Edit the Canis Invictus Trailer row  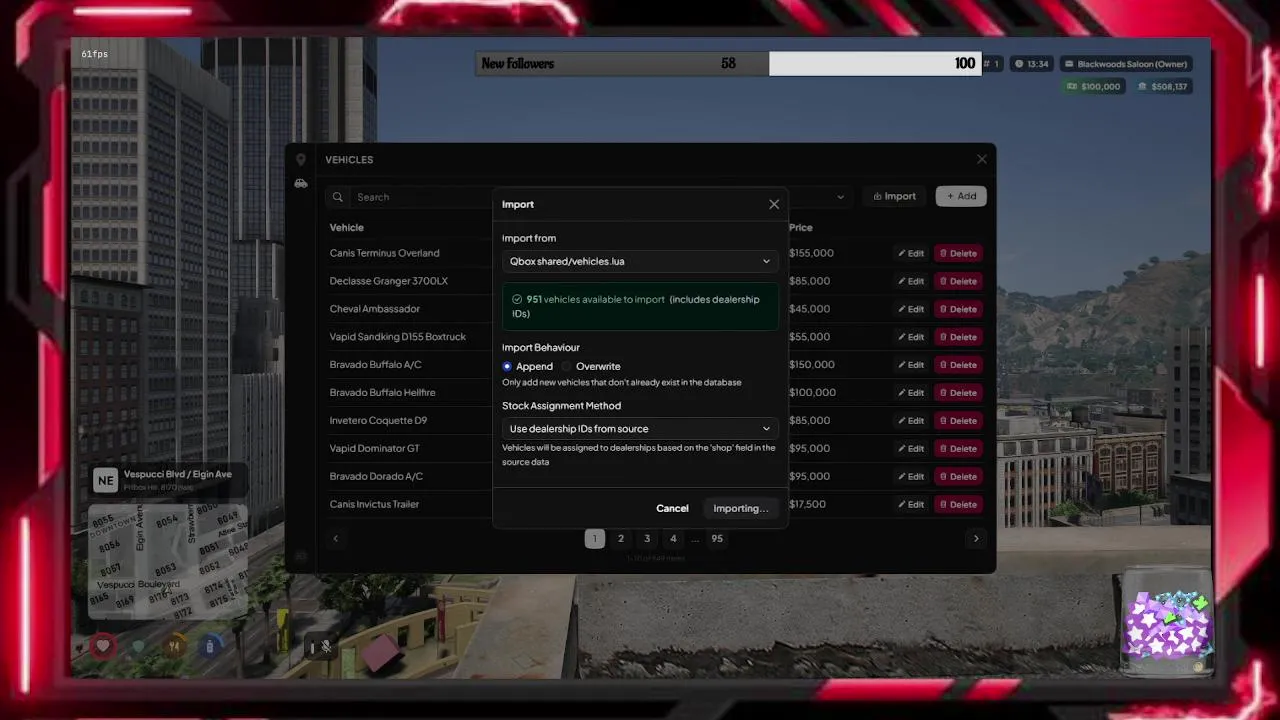coord(910,505)
